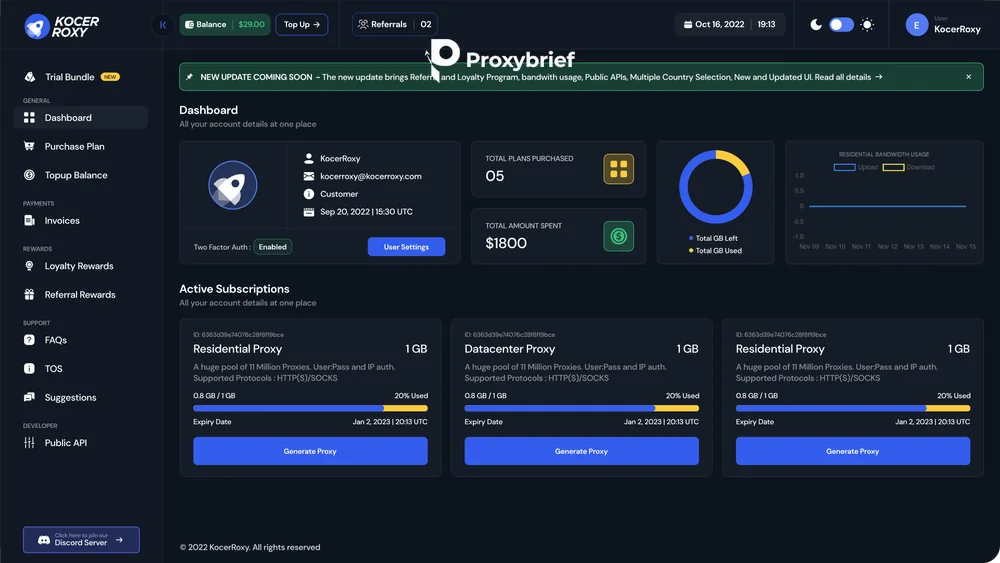Click the Invoices document icon

click(29, 221)
